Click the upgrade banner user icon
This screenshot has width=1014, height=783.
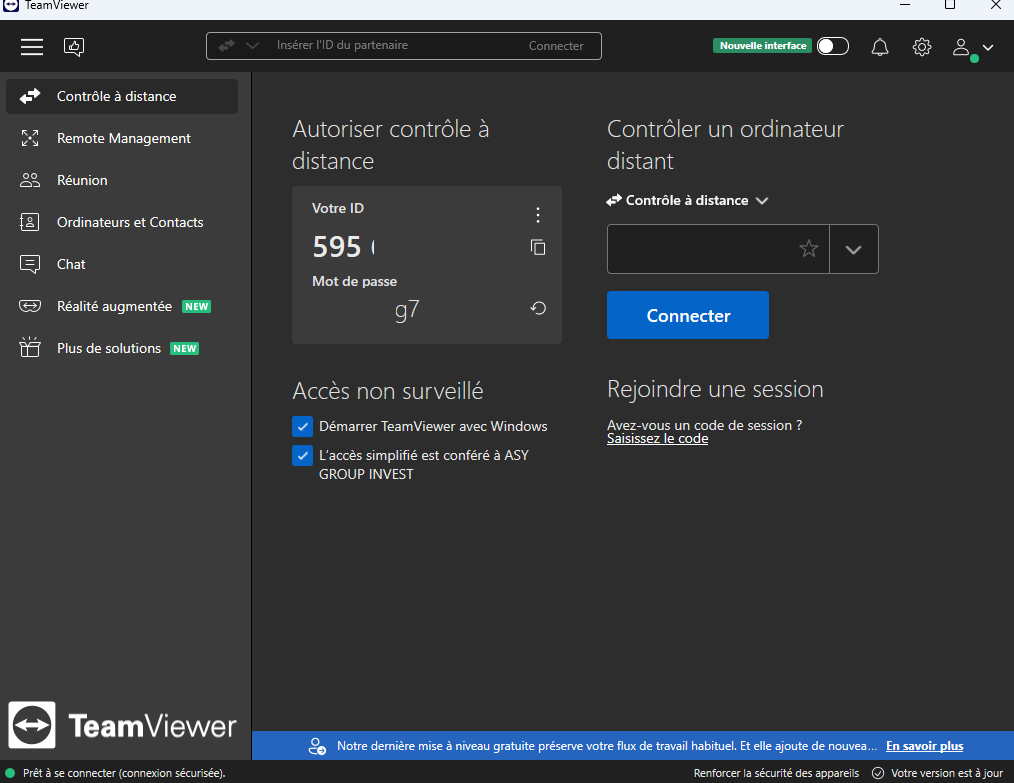point(317,746)
